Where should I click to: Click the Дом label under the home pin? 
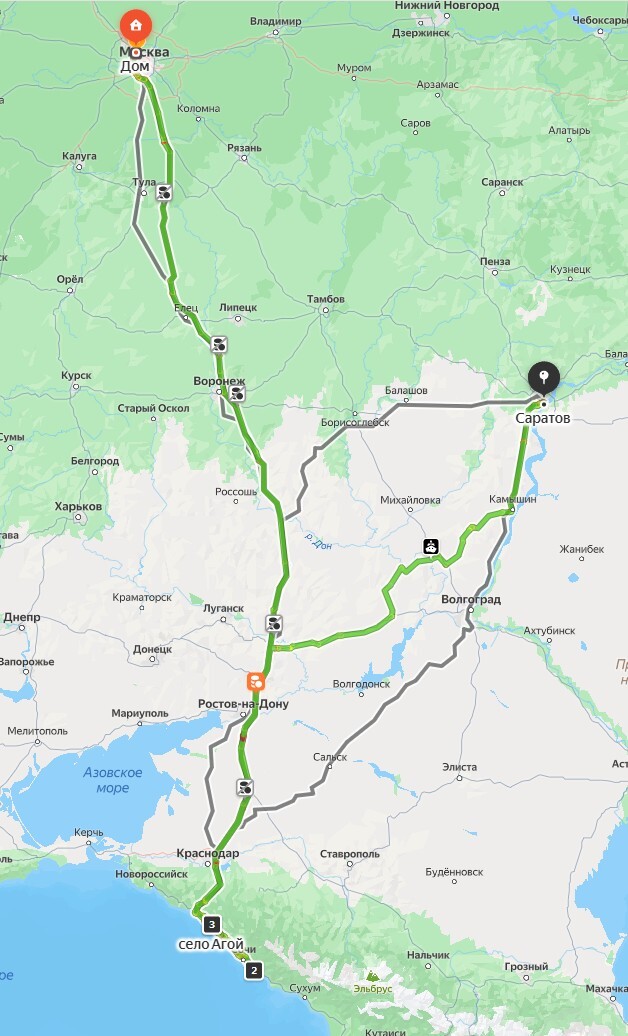[135, 66]
